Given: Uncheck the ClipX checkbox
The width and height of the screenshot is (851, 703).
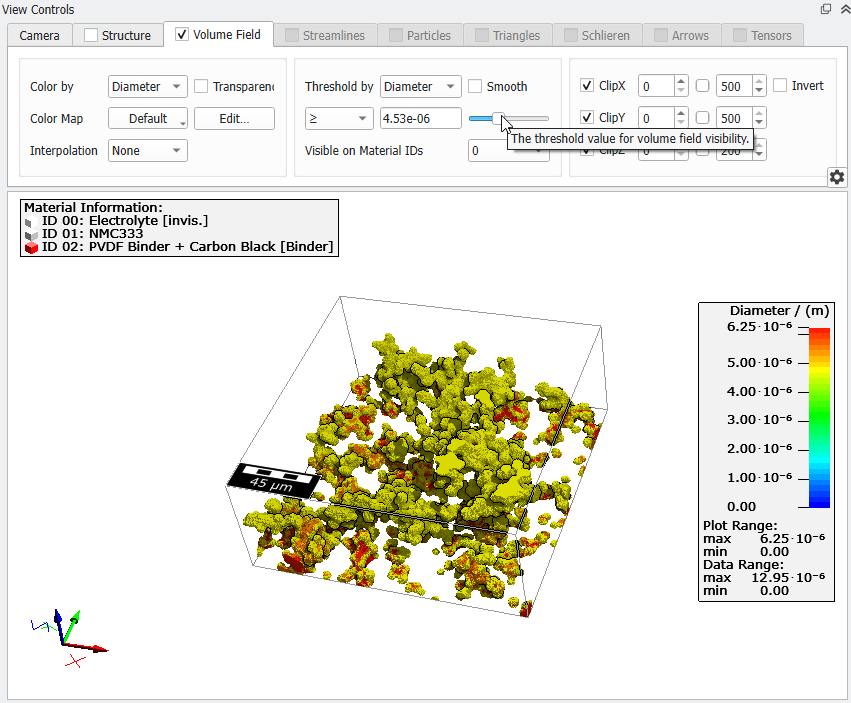Looking at the screenshot, I should [587, 86].
